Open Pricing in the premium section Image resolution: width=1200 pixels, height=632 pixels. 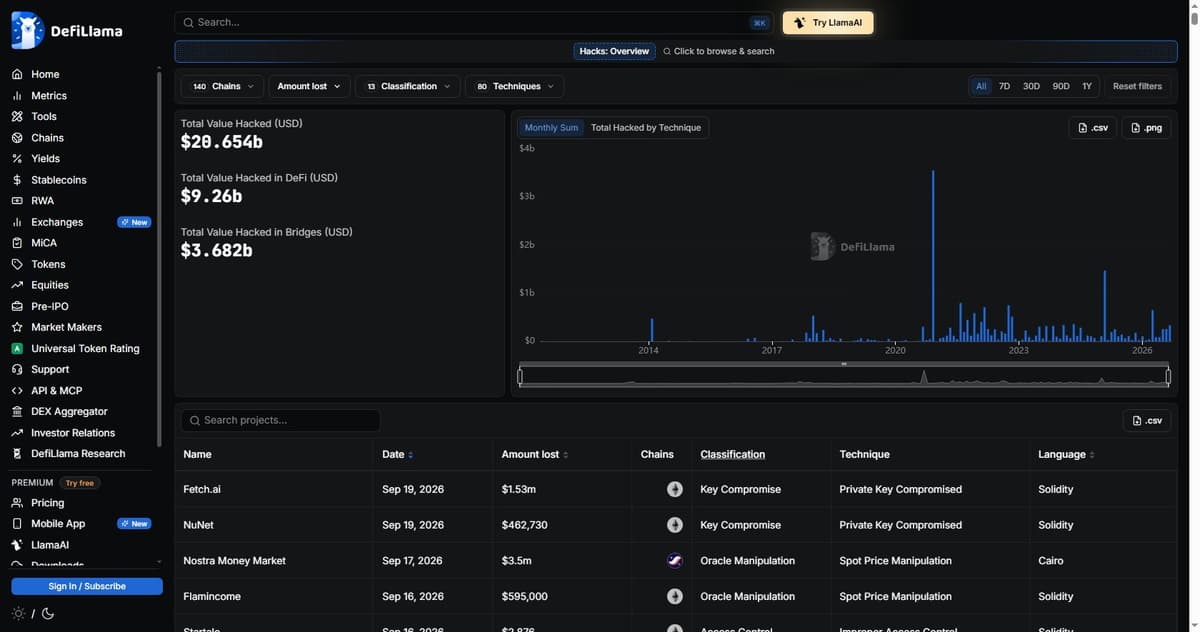[x=47, y=503]
